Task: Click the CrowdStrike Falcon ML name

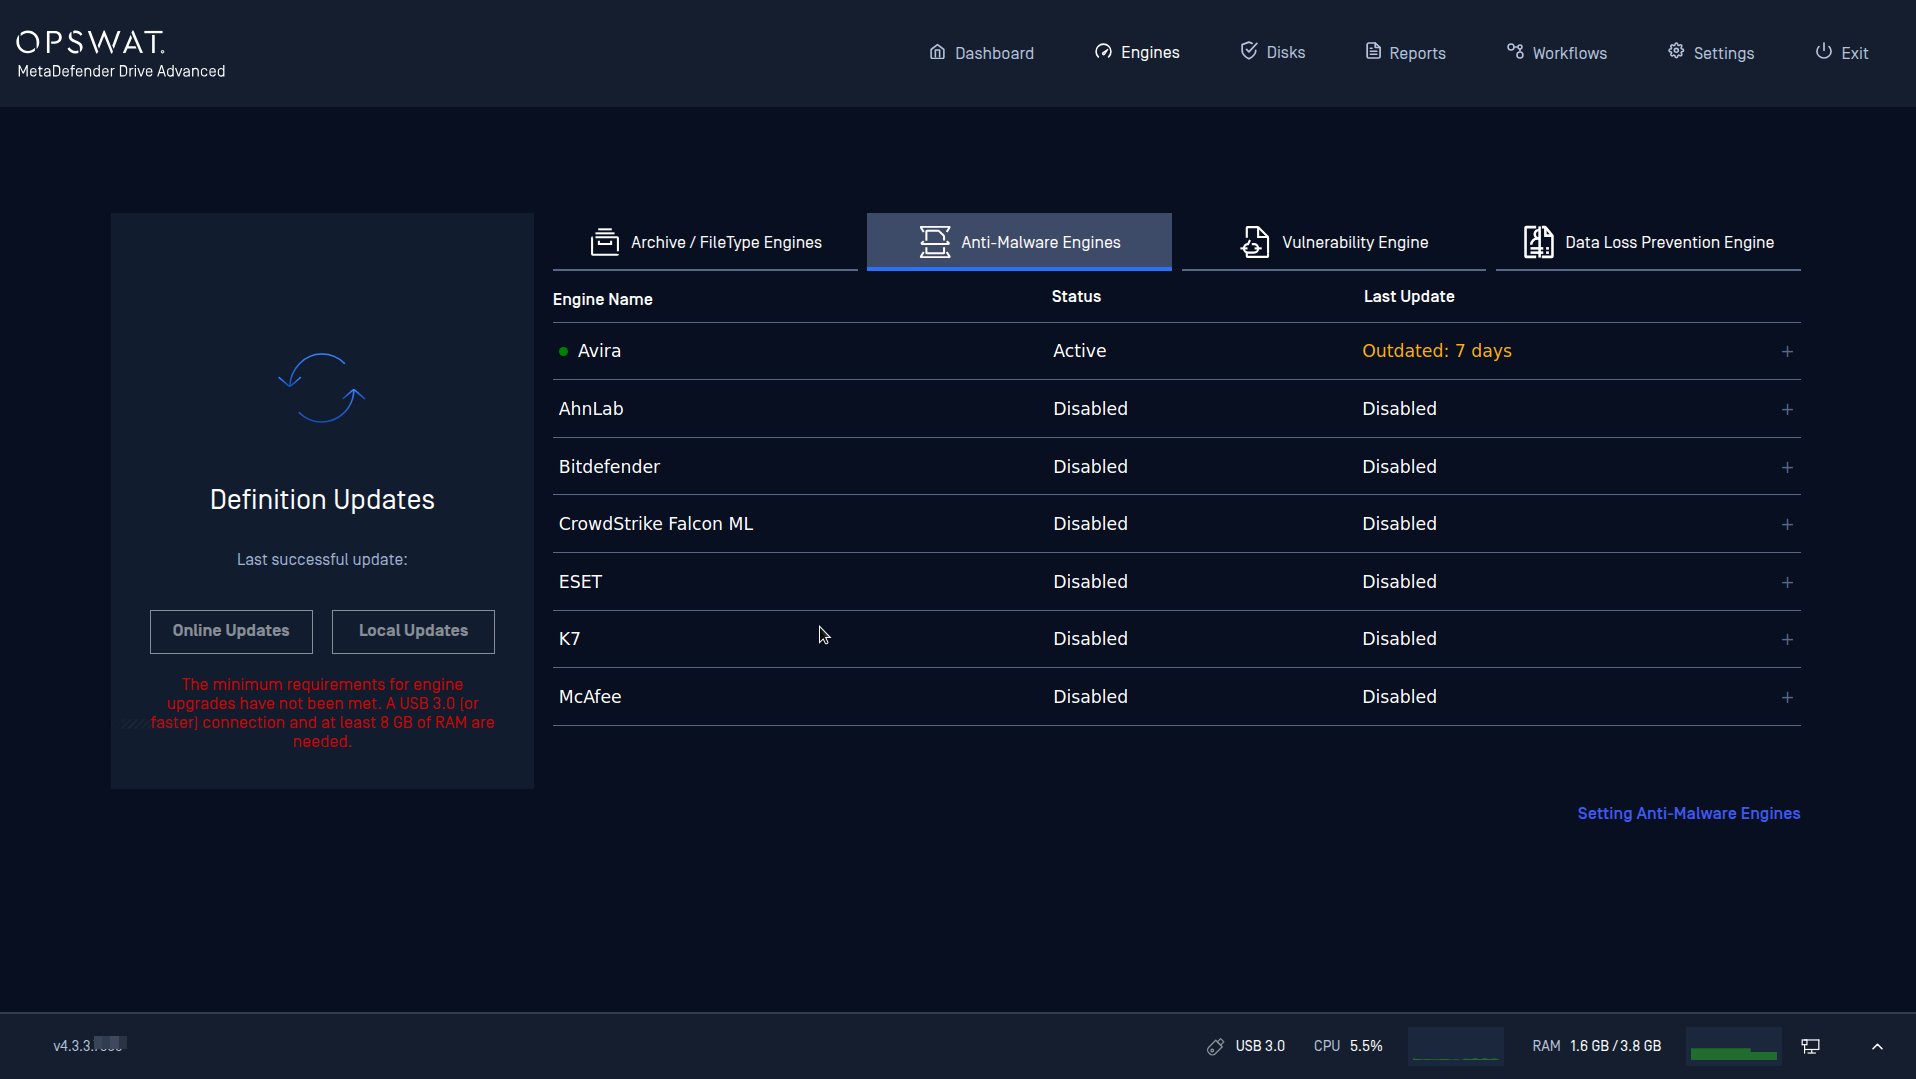Action: coord(656,524)
